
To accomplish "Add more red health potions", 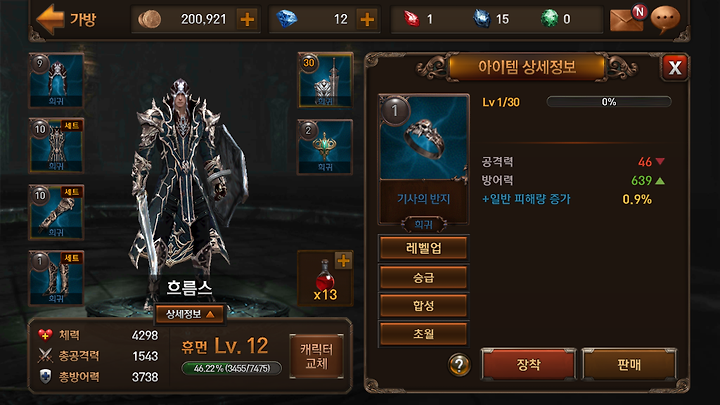I will click(x=343, y=261).
